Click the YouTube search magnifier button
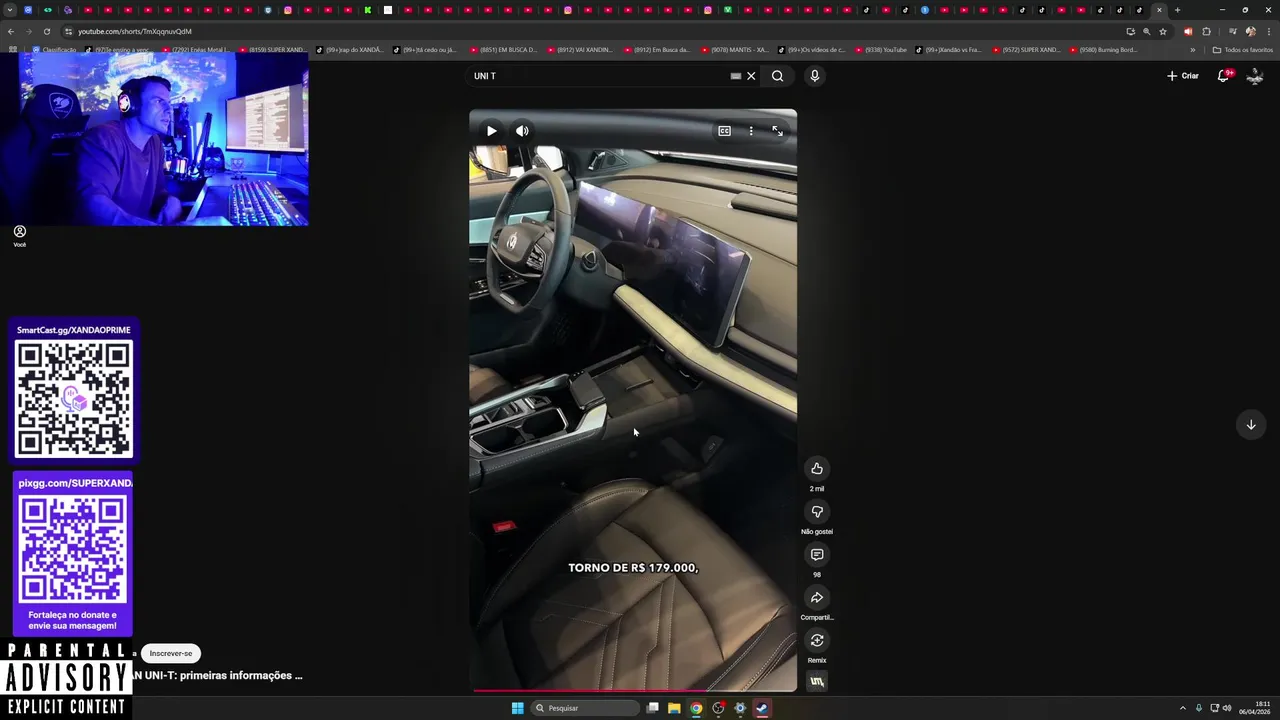 click(x=777, y=76)
